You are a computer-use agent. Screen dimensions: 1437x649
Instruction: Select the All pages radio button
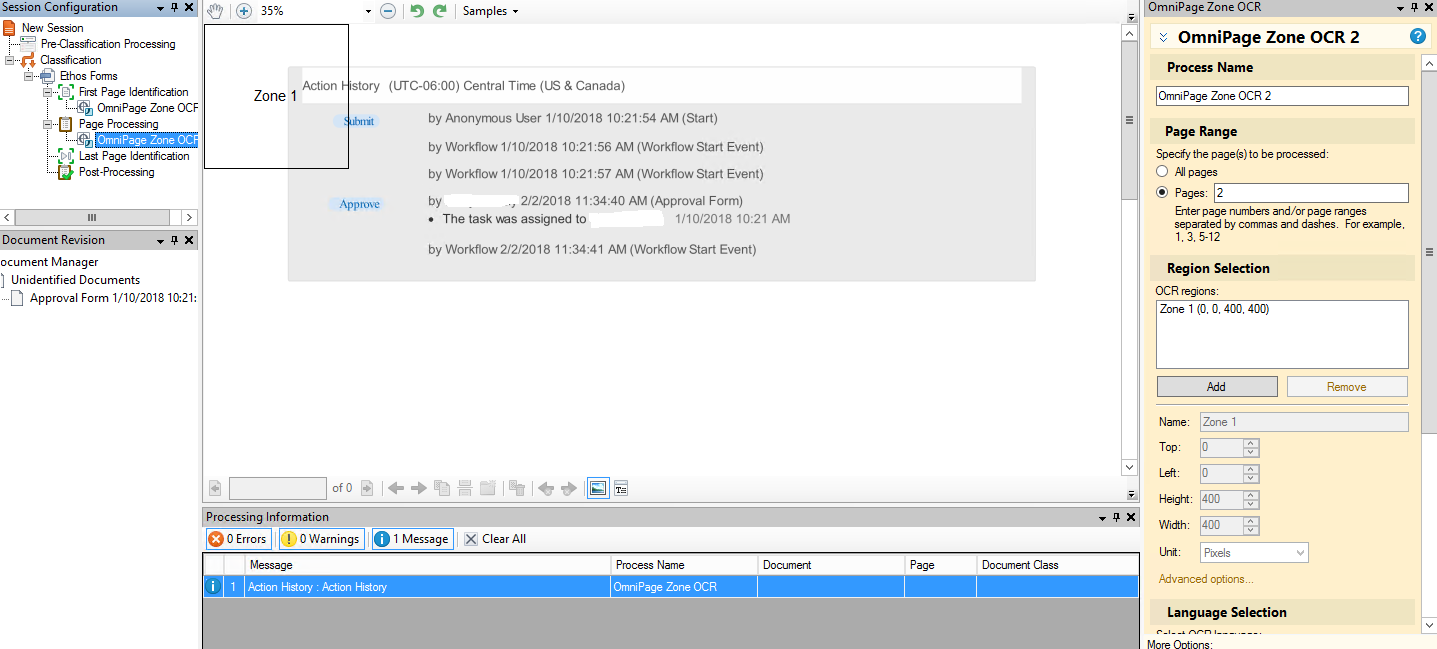(1163, 172)
